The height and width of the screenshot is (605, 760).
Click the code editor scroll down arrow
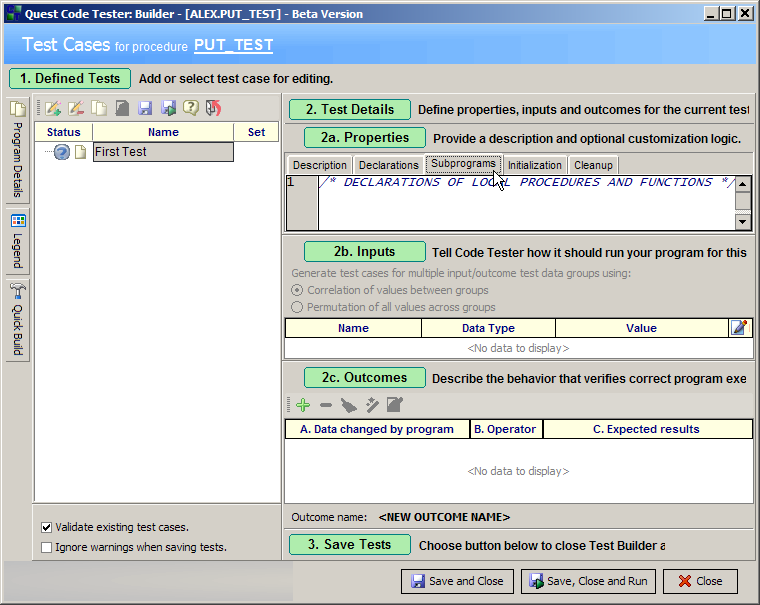point(743,222)
